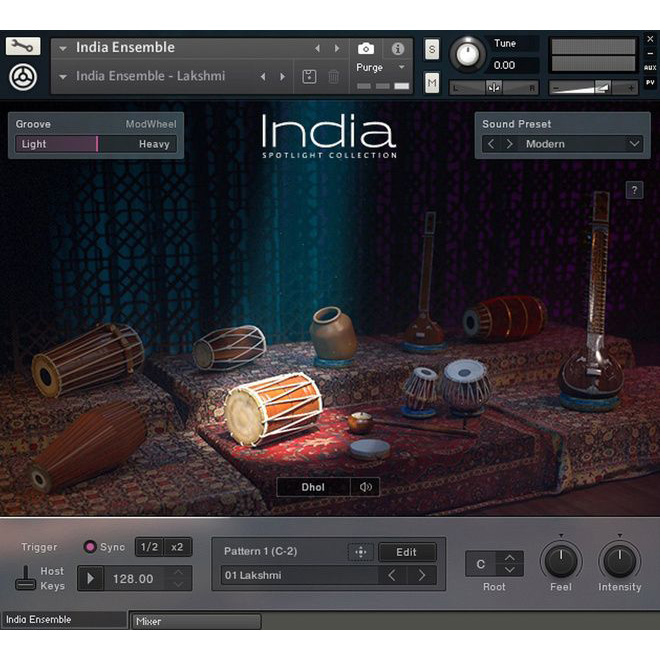Select the tabla drum pair
660x660 pixels.
pos(446,387)
